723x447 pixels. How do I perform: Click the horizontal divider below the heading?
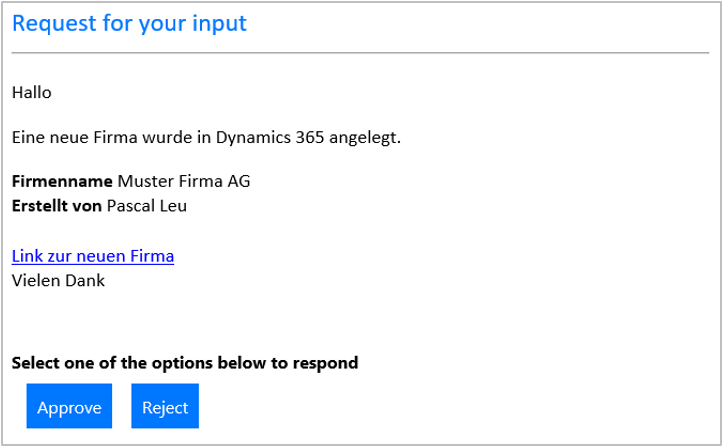pos(360,52)
